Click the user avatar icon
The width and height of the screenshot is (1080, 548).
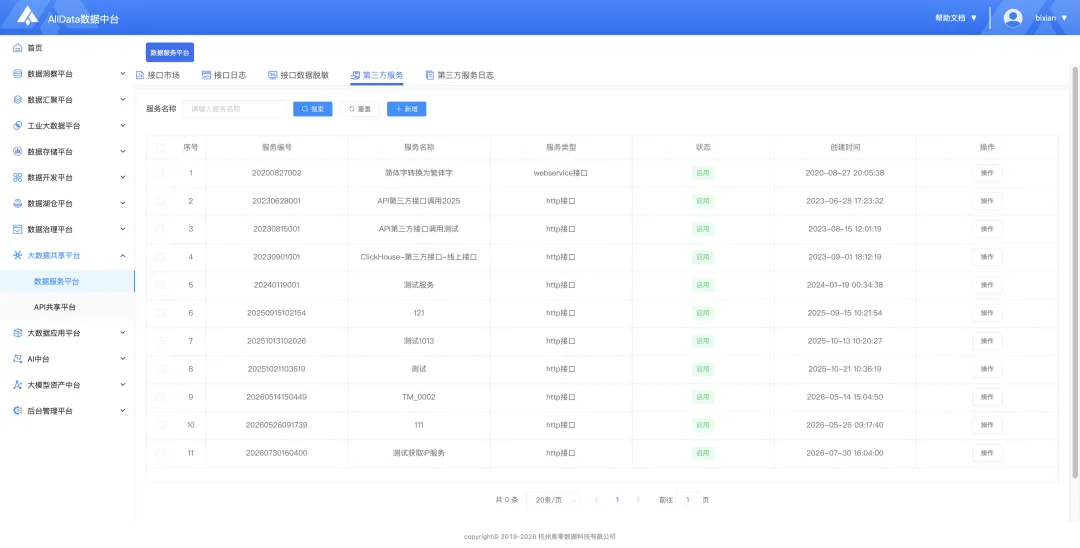[1013, 18]
